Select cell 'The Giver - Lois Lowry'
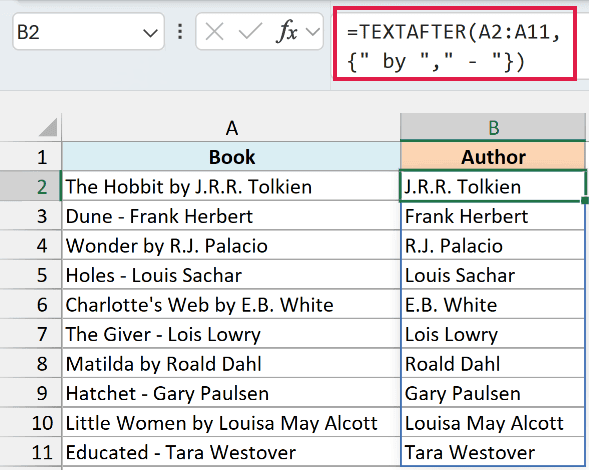This screenshot has height=470, width=589. click(231, 334)
